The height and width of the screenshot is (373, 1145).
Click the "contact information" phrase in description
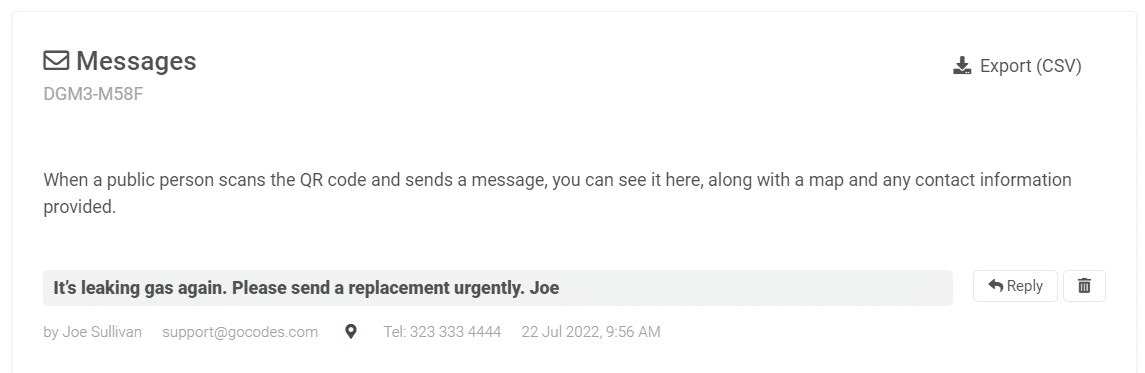click(x=994, y=180)
